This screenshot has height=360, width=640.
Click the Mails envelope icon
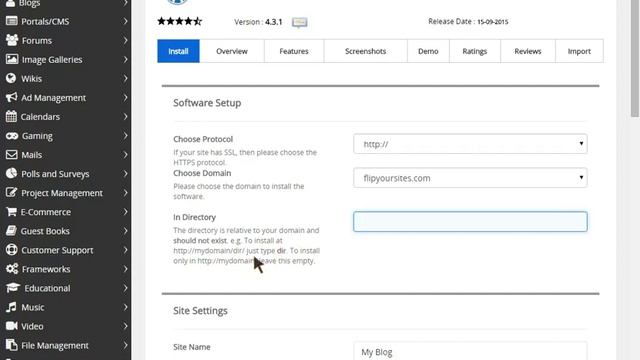[x=11, y=154]
